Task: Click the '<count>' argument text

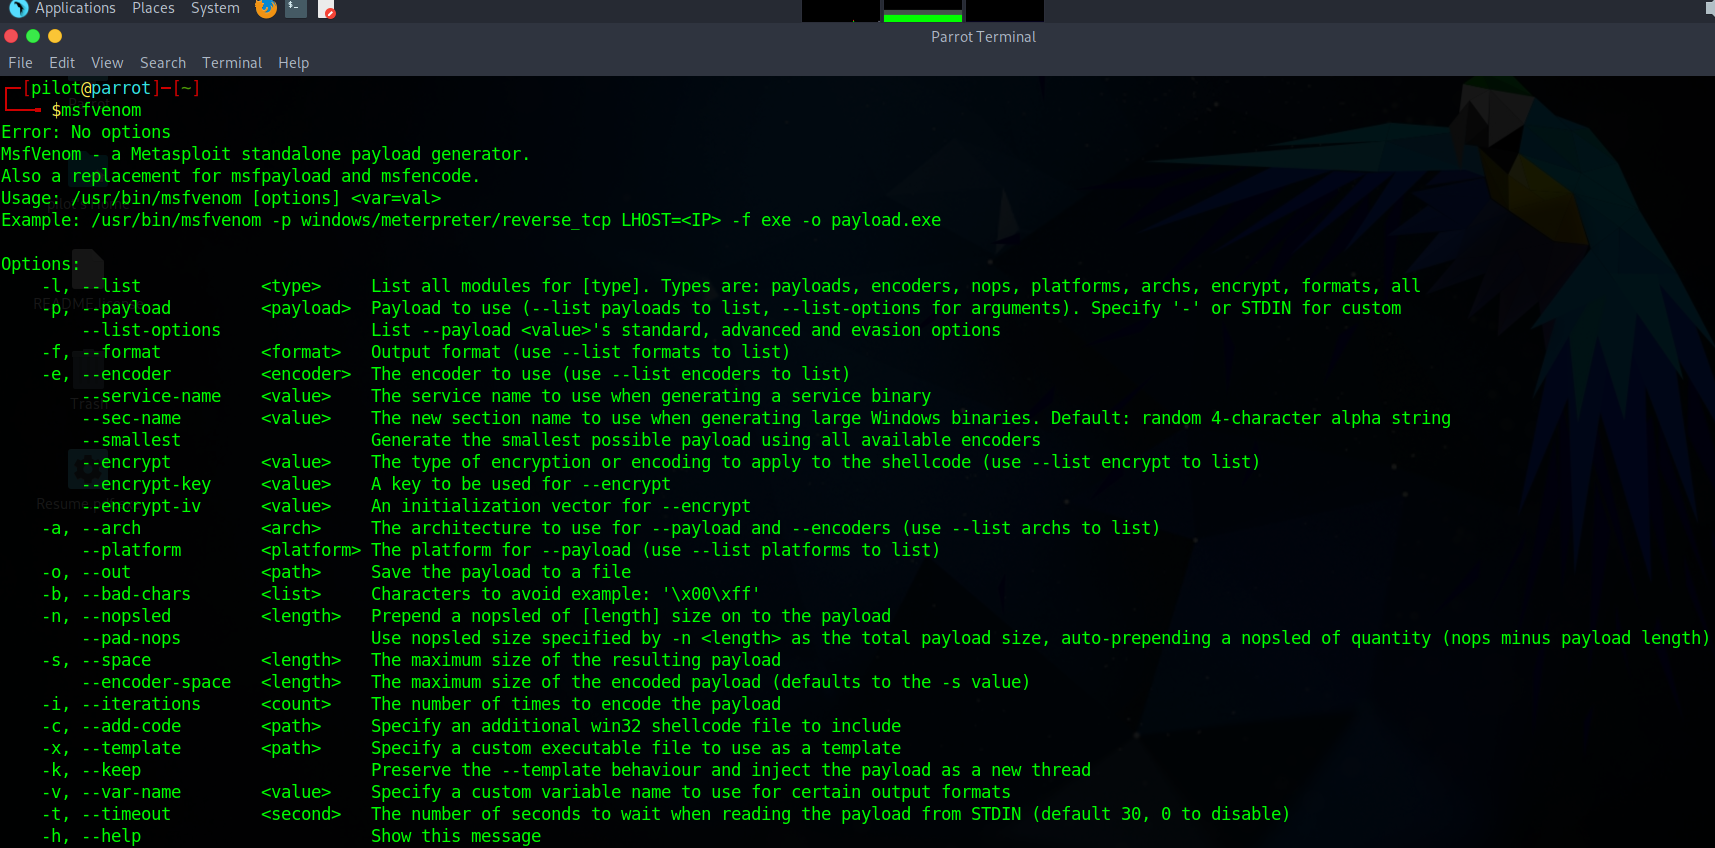Action: [x=296, y=704]
